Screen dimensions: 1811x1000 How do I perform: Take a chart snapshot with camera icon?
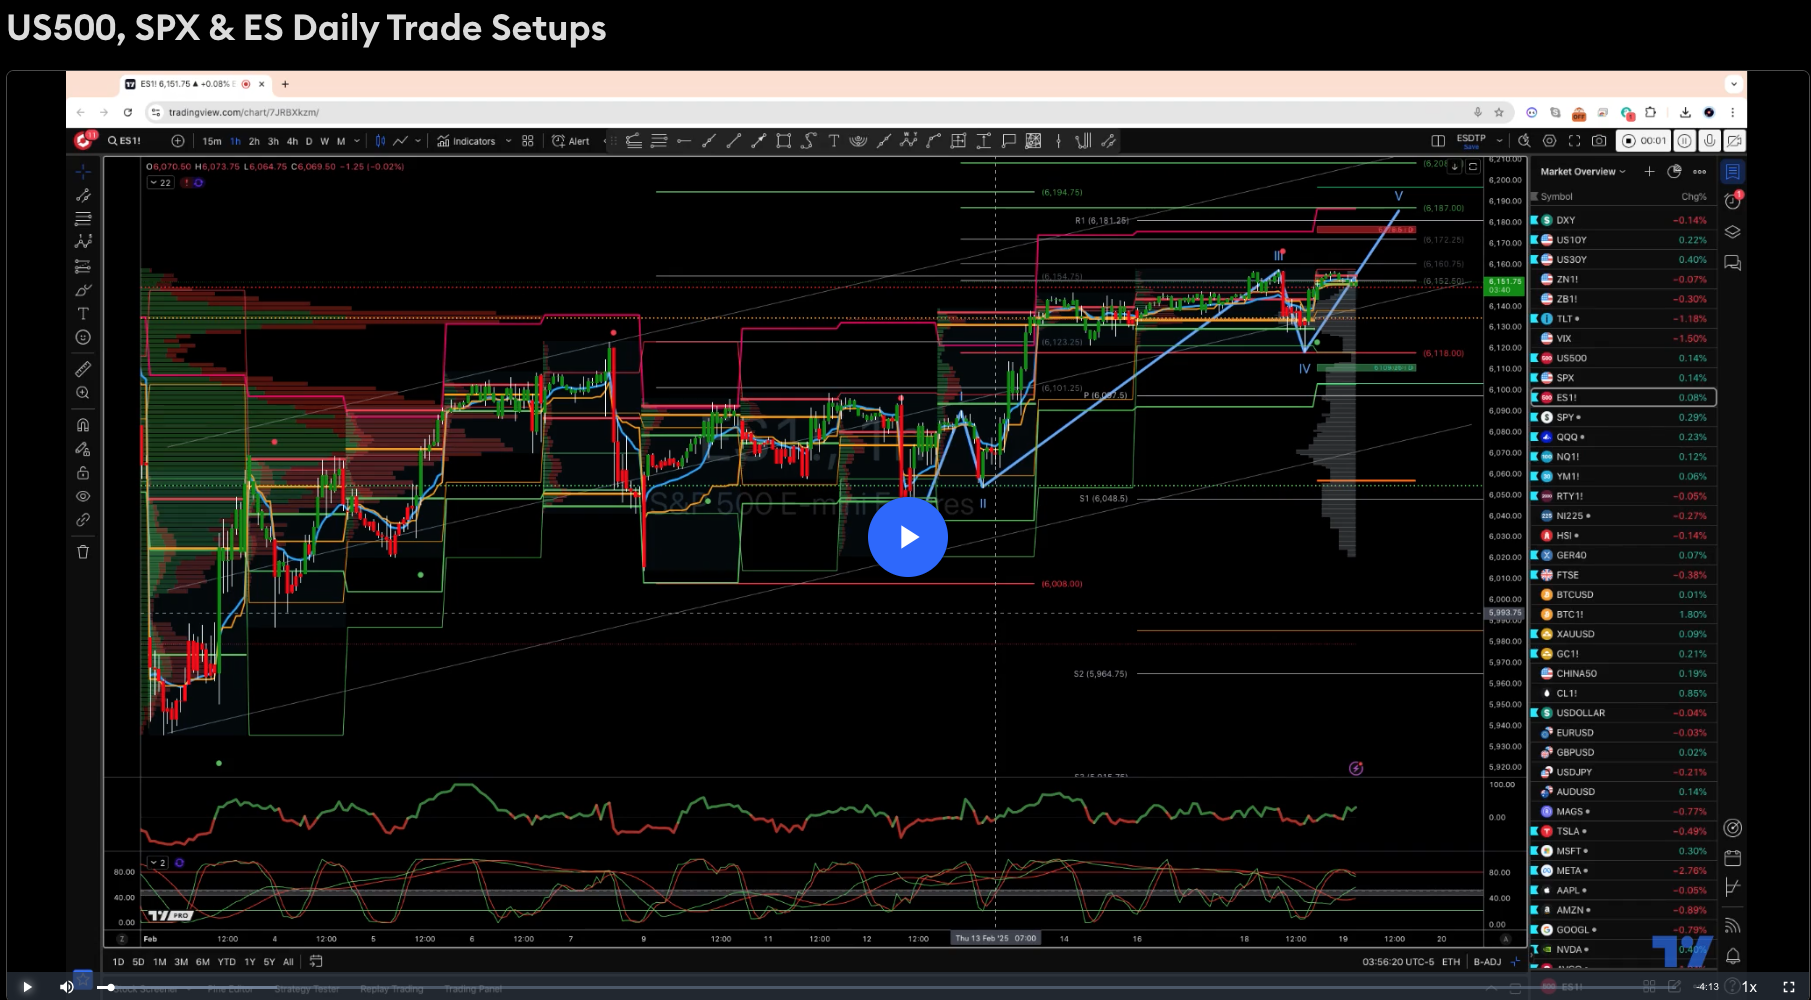click(1599, 141)
